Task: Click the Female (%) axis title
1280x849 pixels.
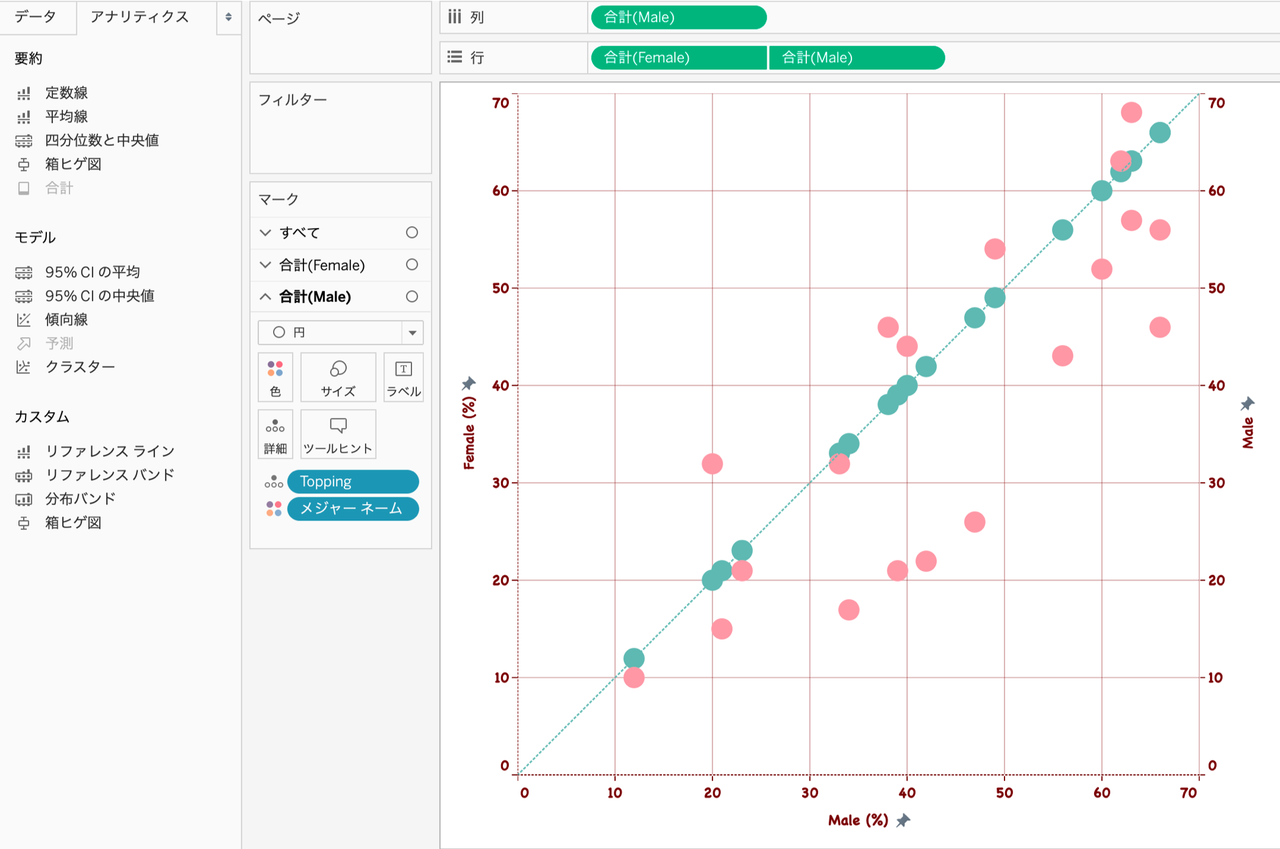Action: click(x=468, y=434)
